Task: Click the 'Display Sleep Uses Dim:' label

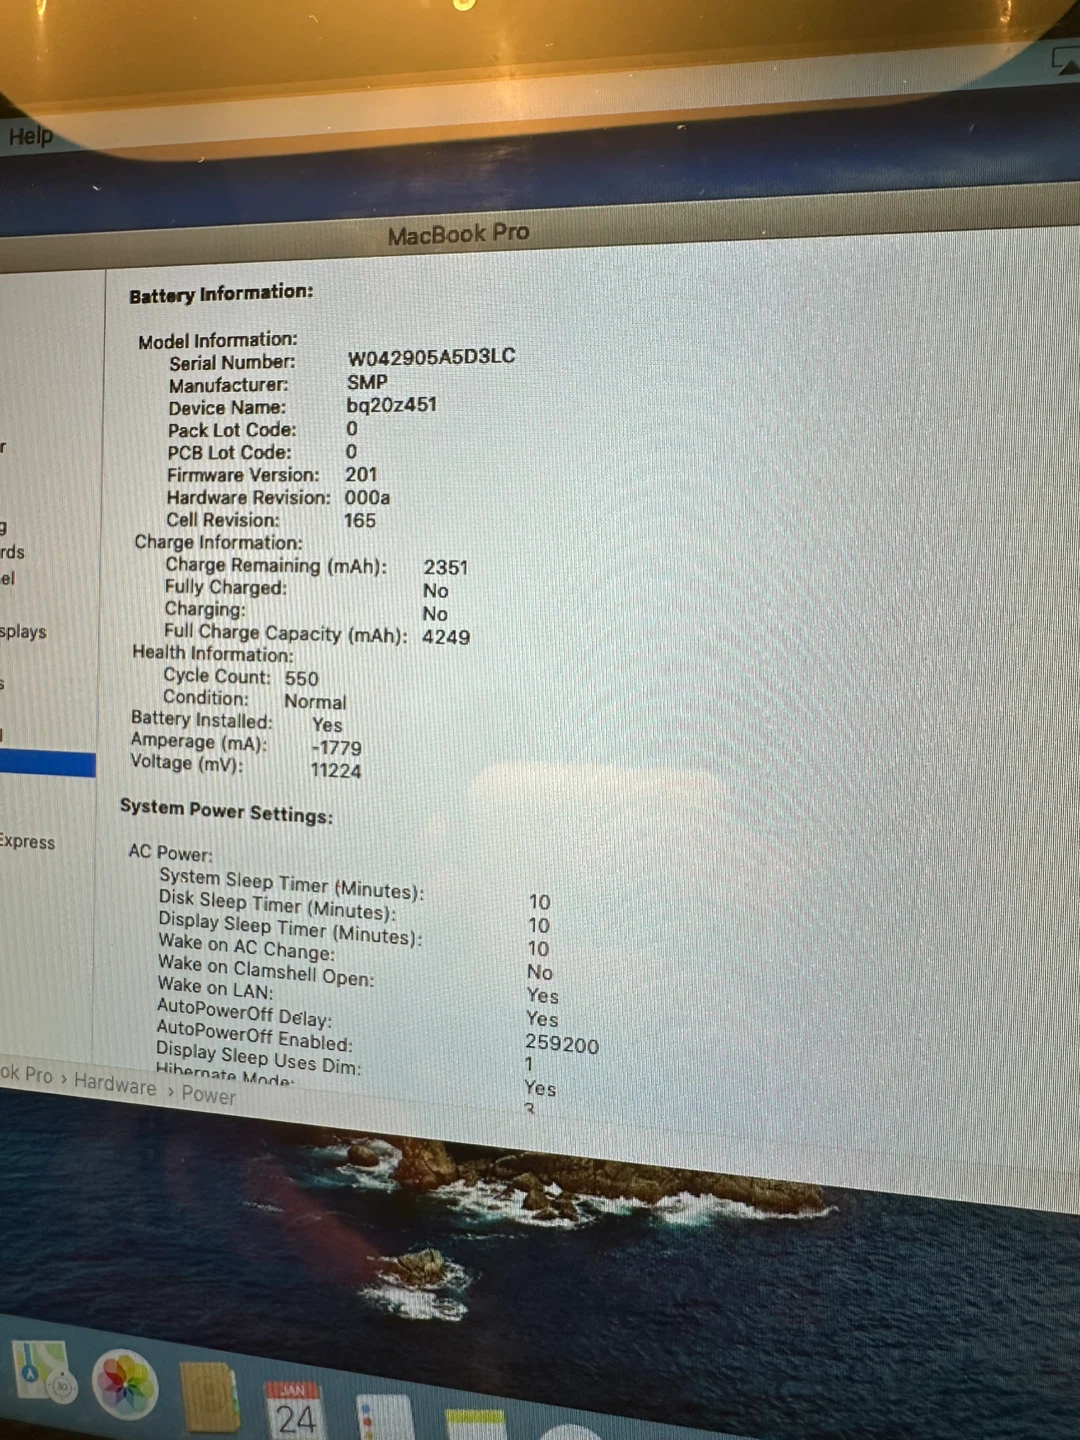Action: pyautogui.click(x=258, y=1058)
